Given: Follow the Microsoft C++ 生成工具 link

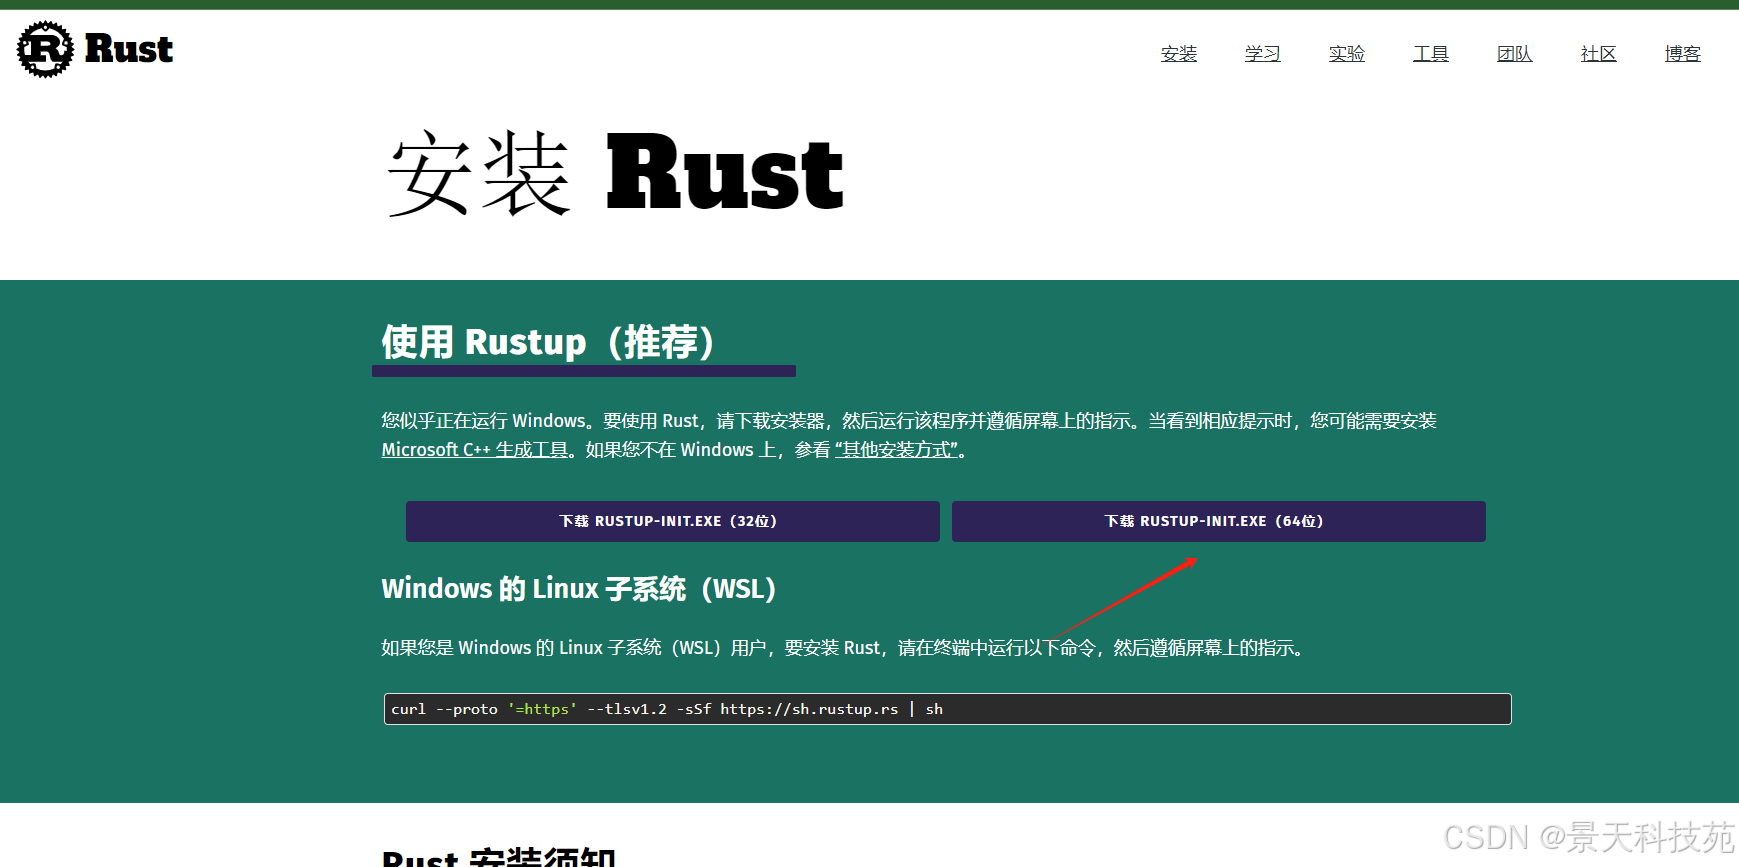Looking at the screenshot, I should pos(475,450).
